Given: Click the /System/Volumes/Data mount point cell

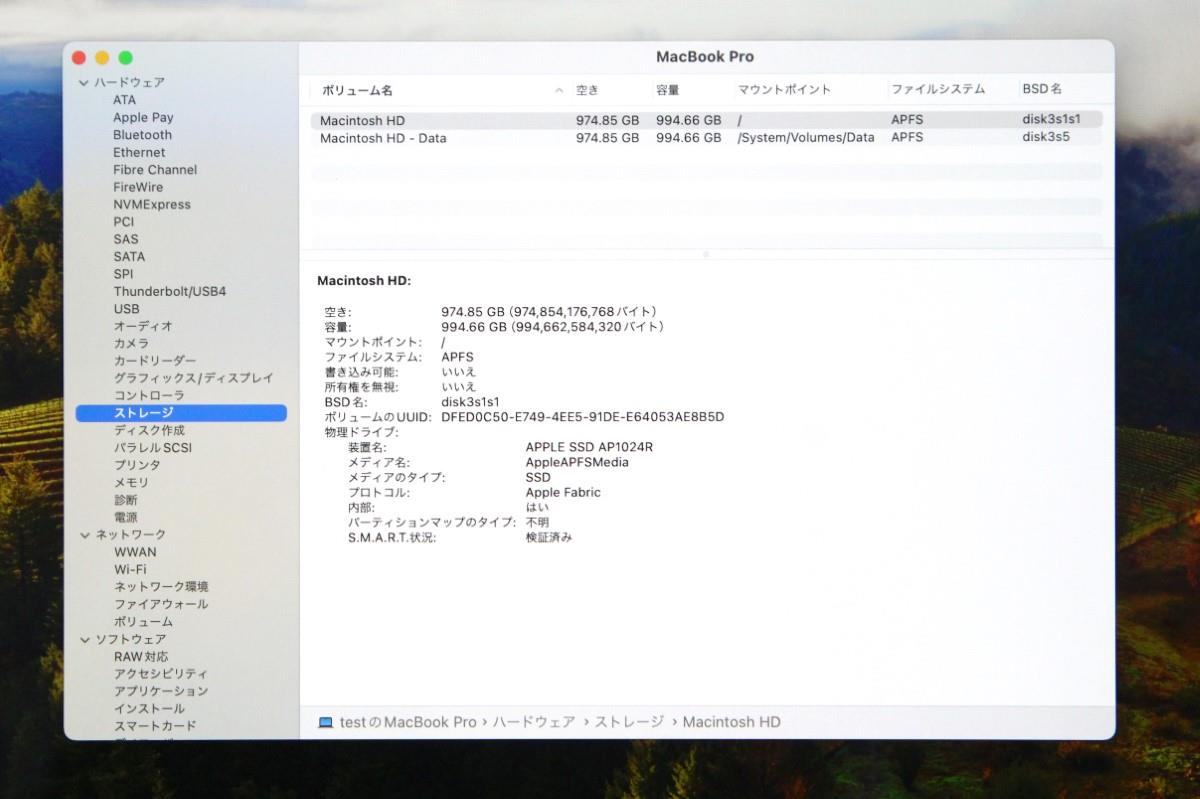Looking at the screenshot, I should (806, 138).
